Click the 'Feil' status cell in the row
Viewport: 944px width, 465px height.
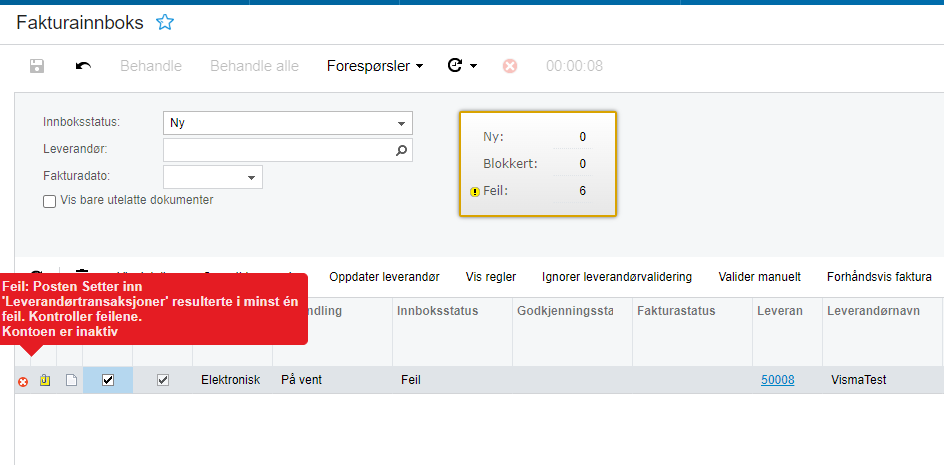point(452,380)
